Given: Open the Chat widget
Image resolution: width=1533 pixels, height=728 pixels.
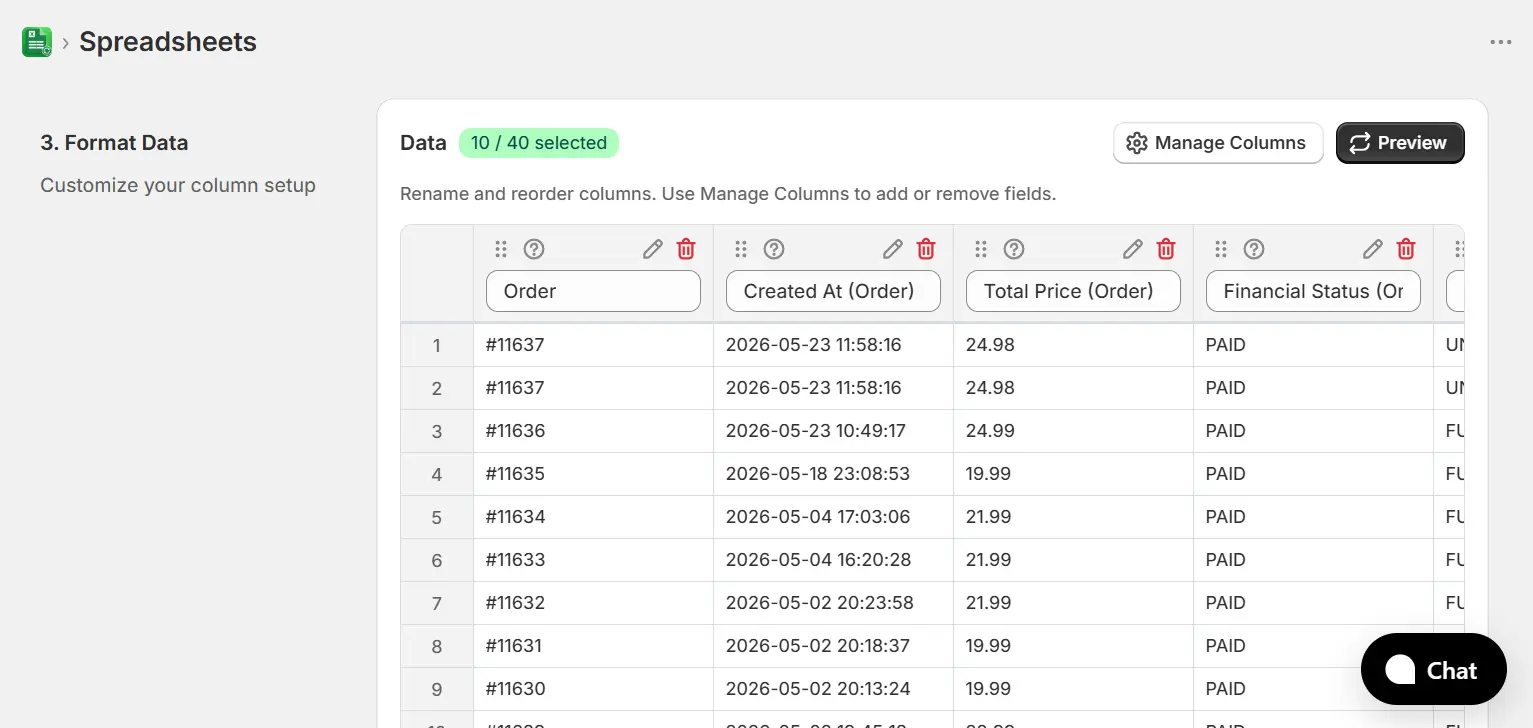Looking at the screenshot, I should (1433, 669).
